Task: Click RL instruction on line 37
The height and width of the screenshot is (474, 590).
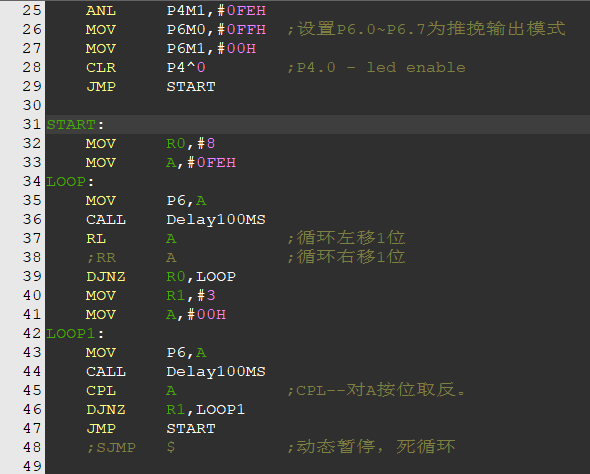Action: 96,239
